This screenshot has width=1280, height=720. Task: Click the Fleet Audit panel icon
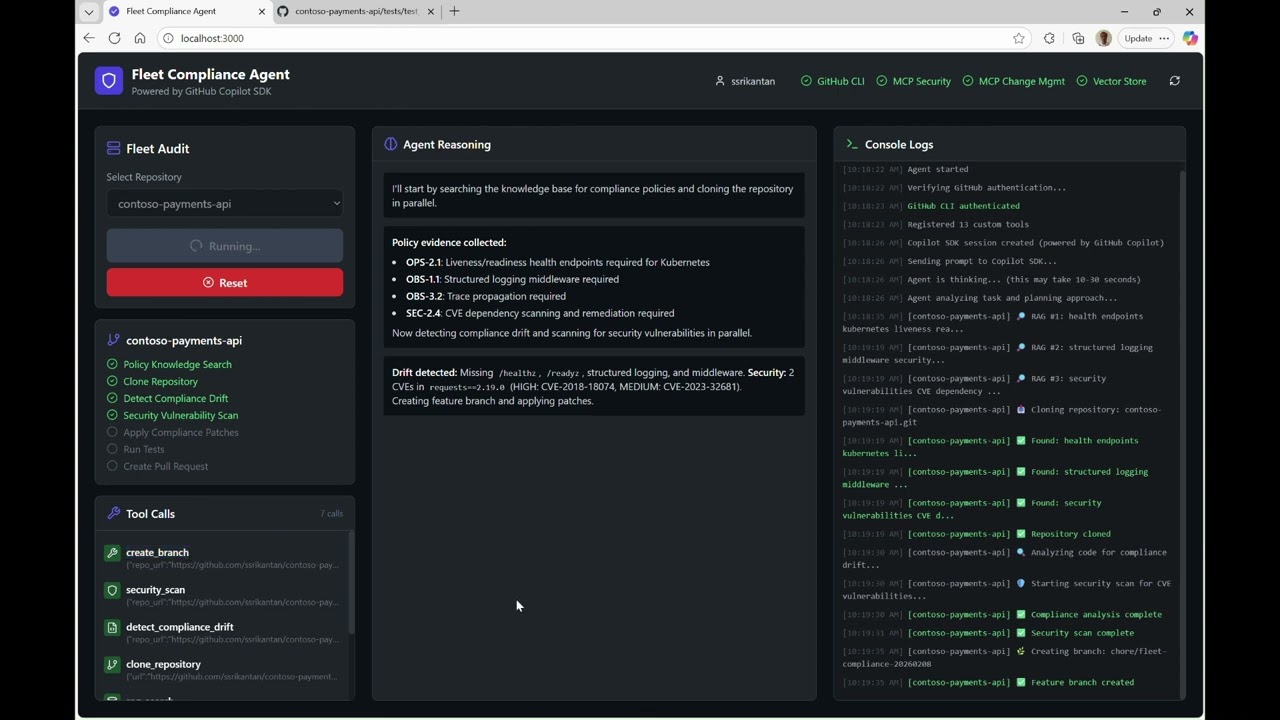(113, 148)
